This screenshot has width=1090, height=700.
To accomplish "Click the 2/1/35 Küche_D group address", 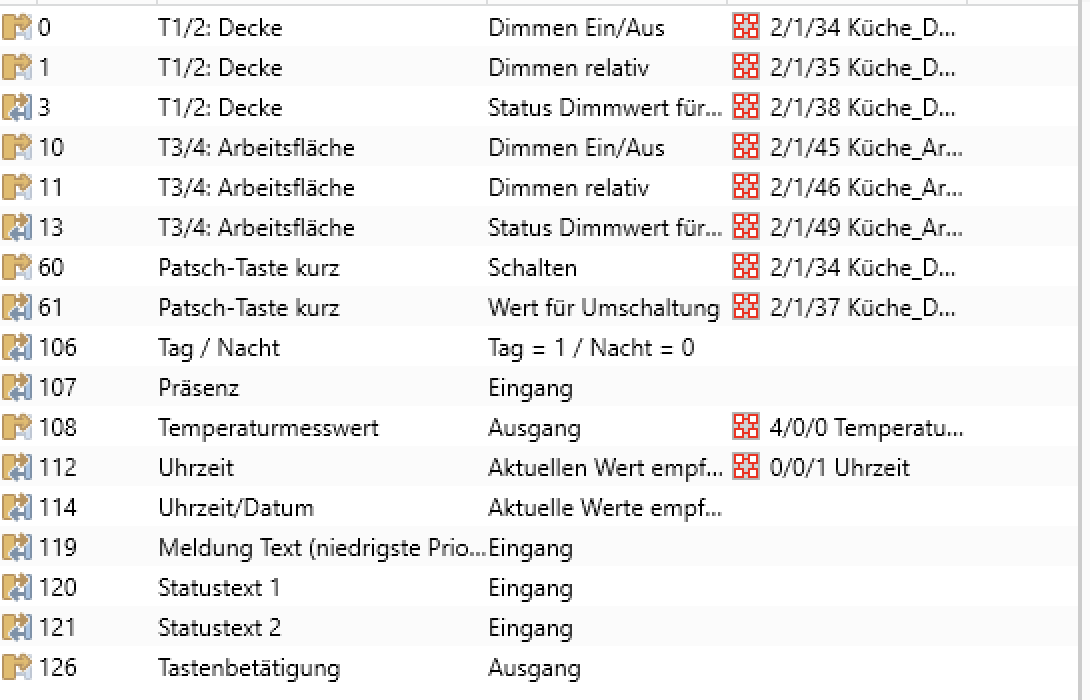I will (863, 68).
